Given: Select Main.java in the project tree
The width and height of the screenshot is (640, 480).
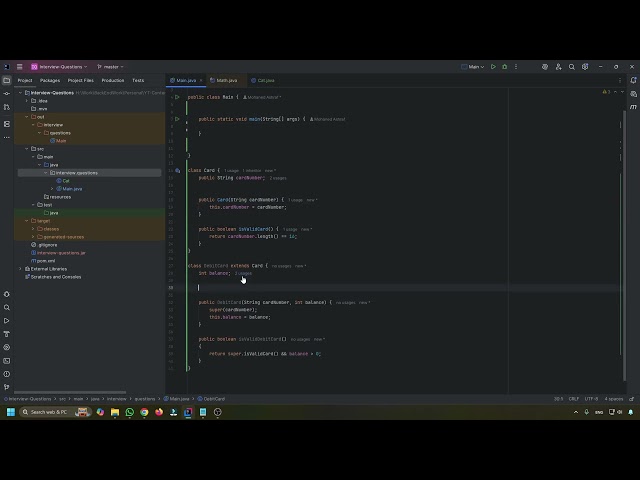Looking at the screenshot, I should [72, 189].
